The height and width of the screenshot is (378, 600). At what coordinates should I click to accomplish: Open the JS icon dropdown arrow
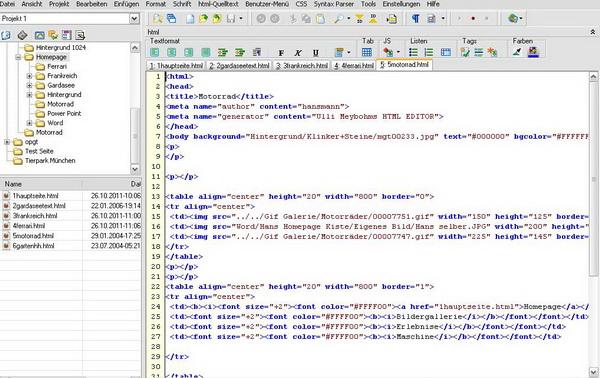click(x=398, y=52)
